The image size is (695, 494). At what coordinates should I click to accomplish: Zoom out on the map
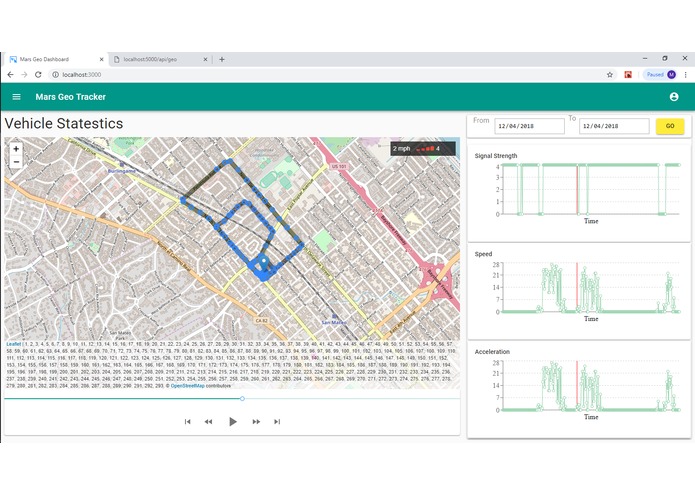tap(16, 162)
